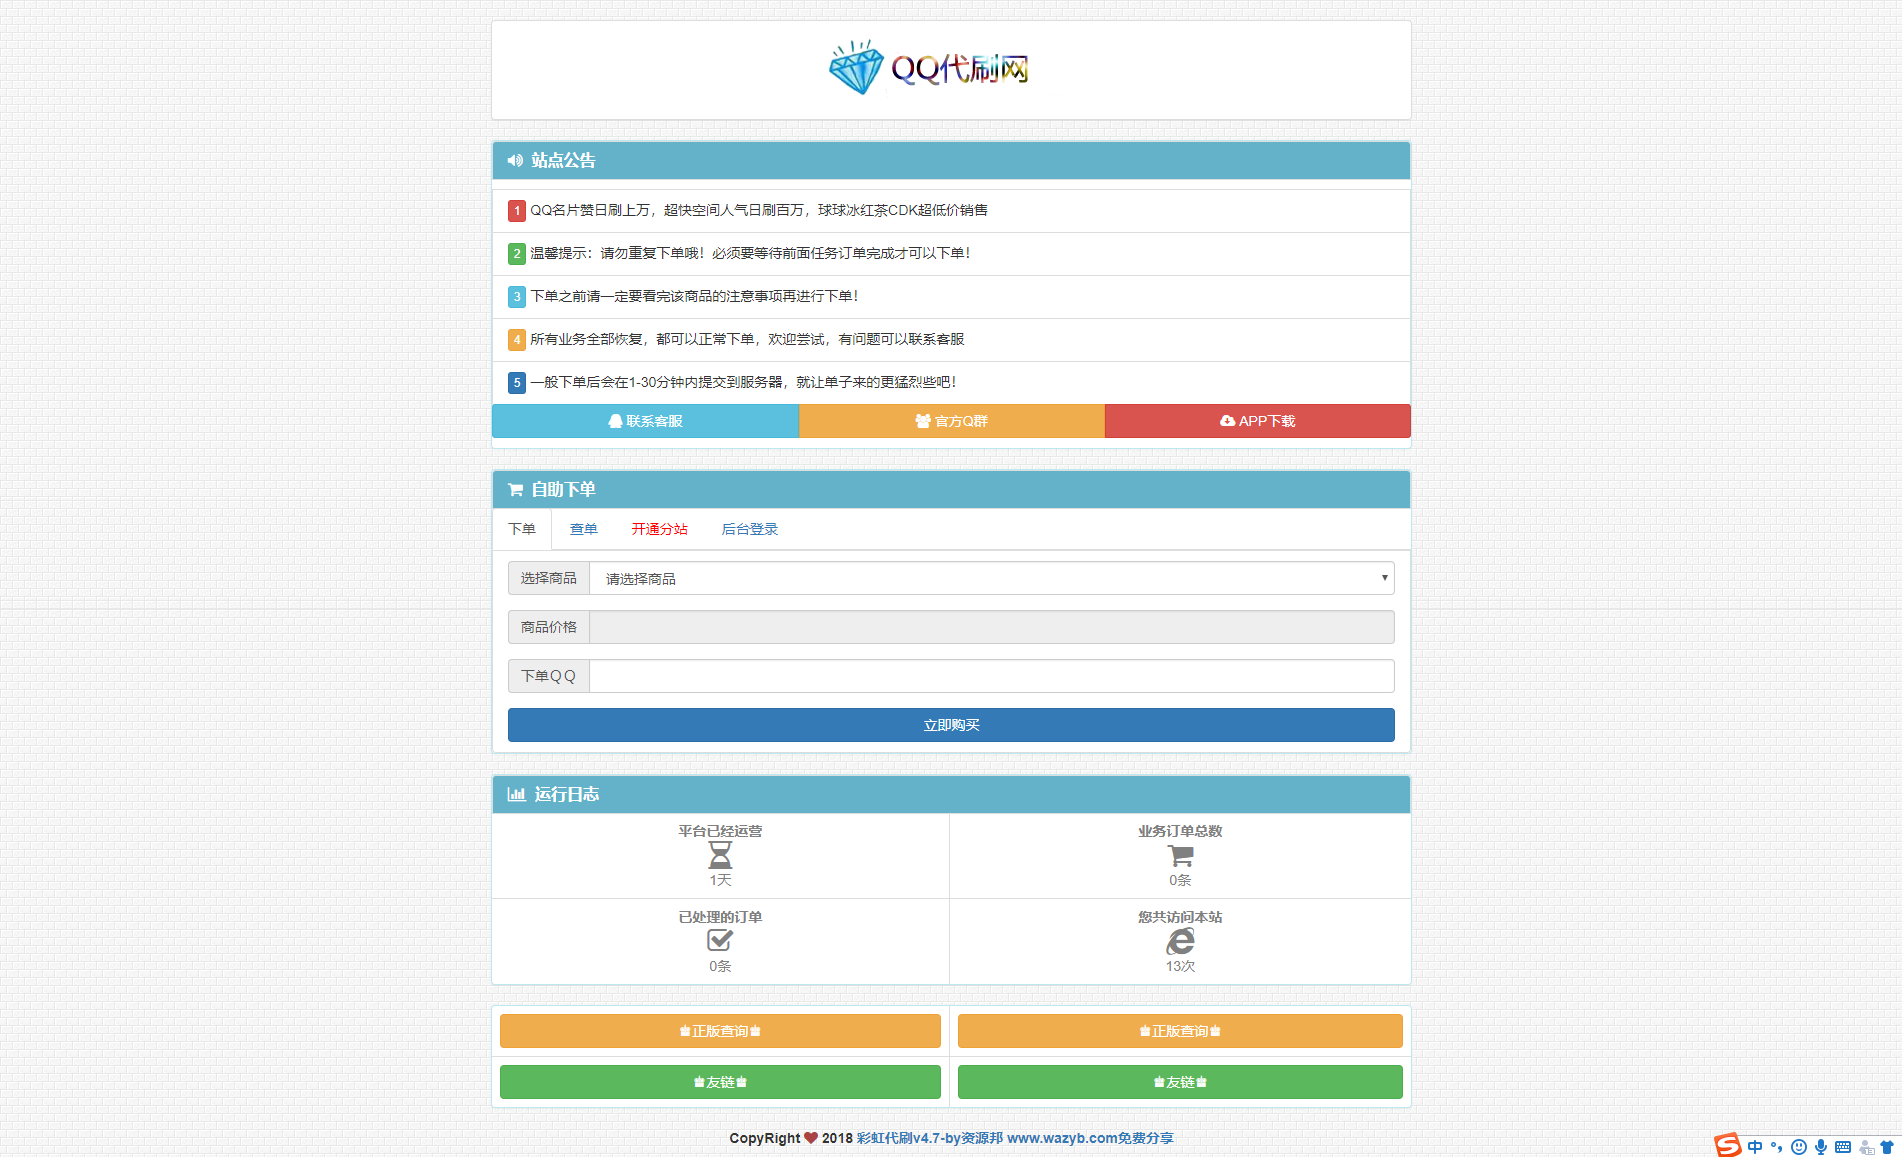Click the IE browser icon under 您共访问本站

[x=1180, y=941]
